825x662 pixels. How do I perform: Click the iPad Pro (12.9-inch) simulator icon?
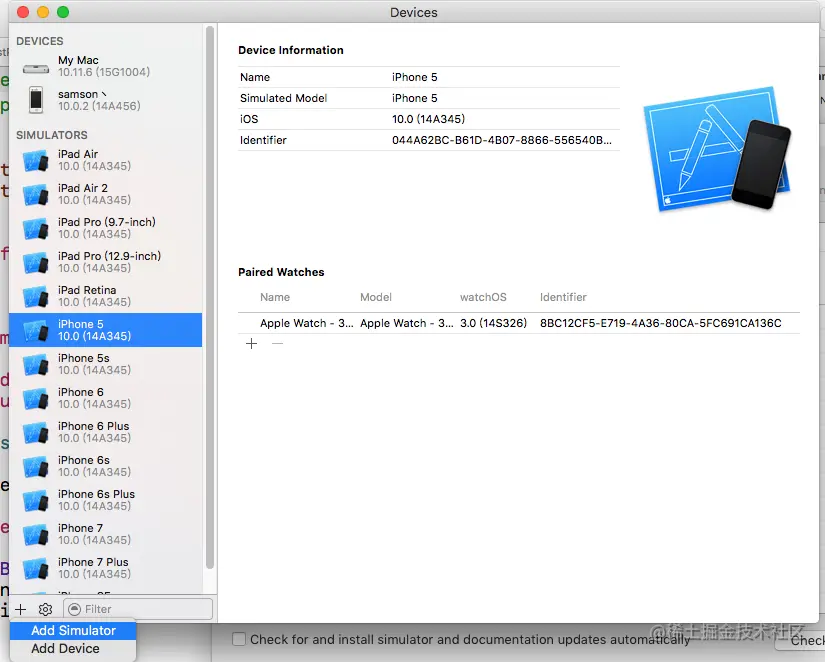(x=36, y=263)
